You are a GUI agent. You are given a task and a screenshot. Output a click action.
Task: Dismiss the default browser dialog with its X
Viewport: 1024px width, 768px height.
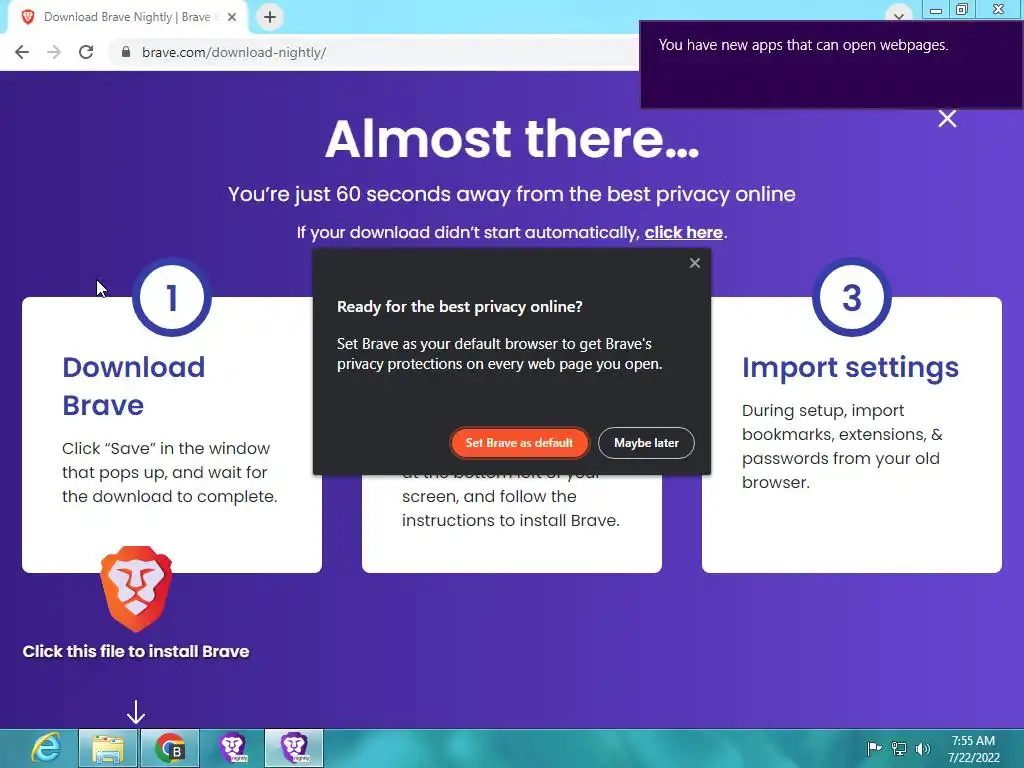tap(695, 263)
